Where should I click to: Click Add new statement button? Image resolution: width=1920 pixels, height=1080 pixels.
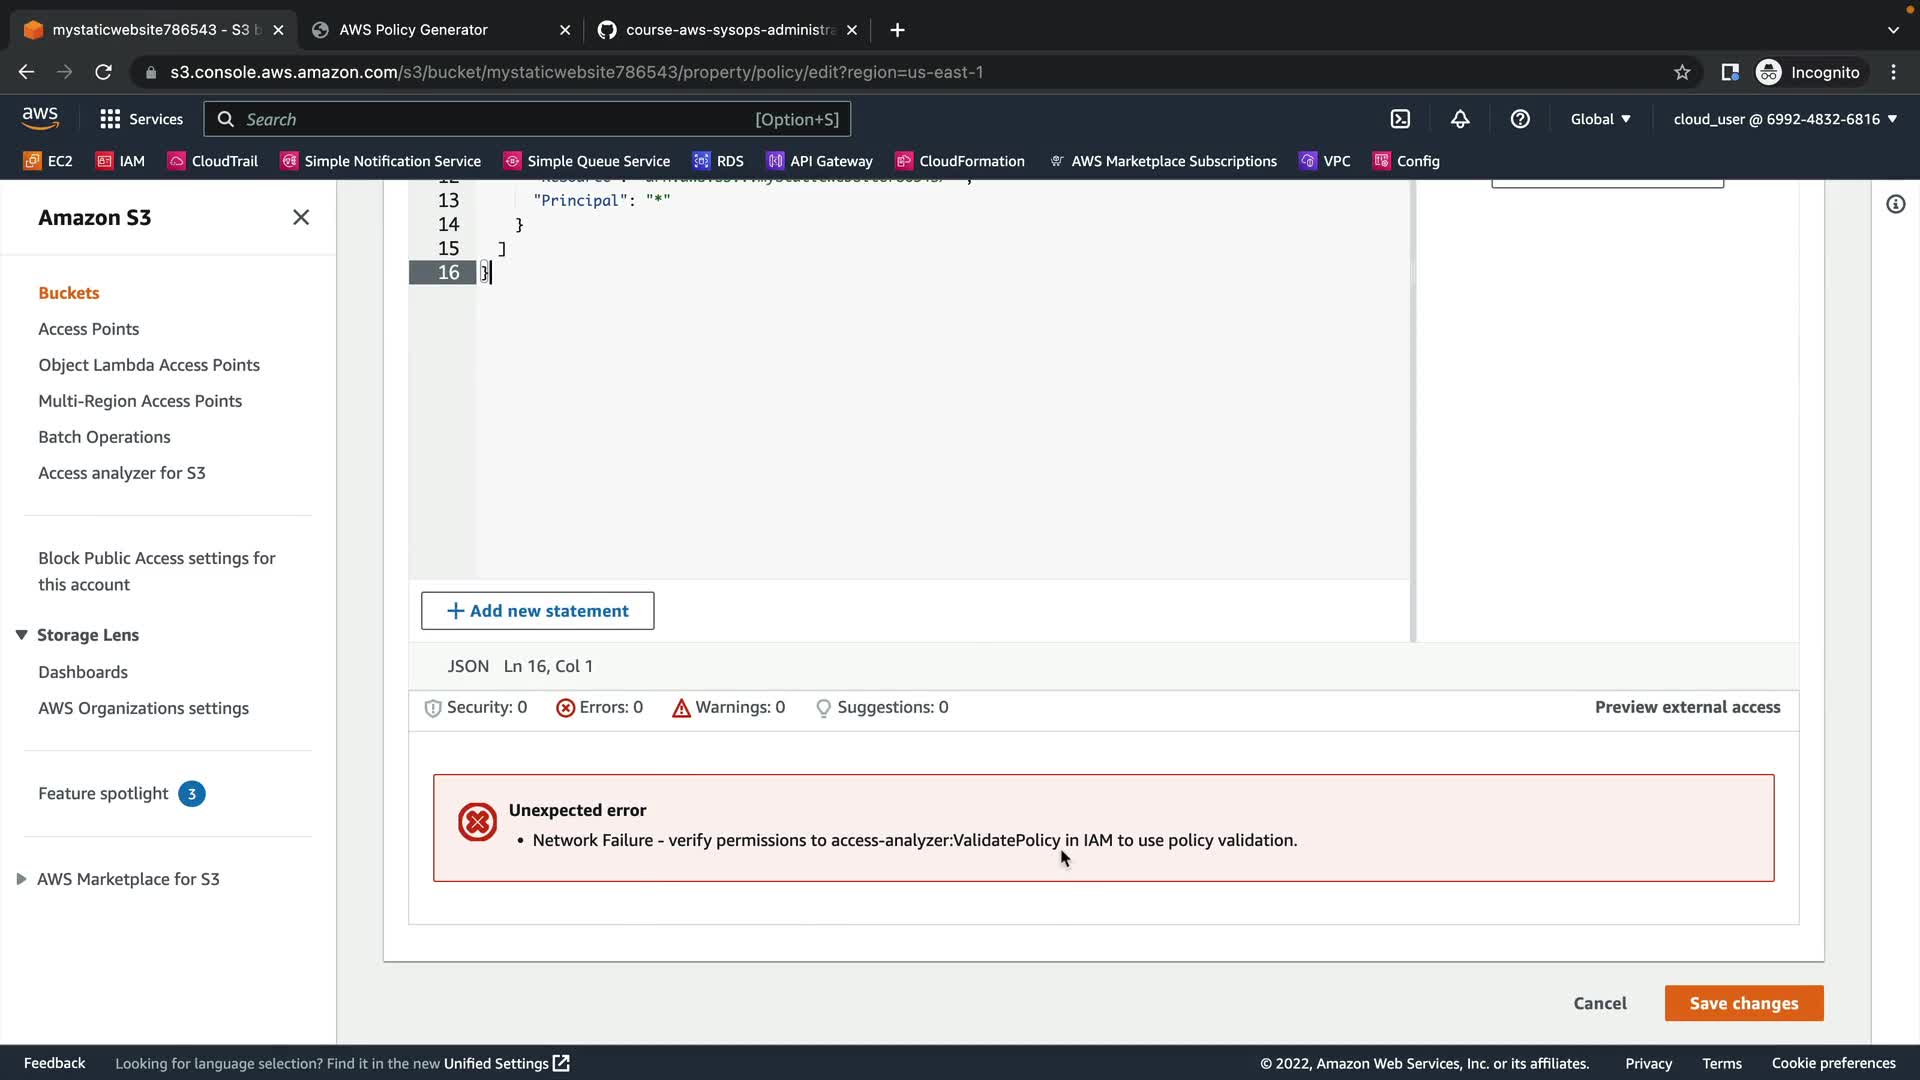537,611
